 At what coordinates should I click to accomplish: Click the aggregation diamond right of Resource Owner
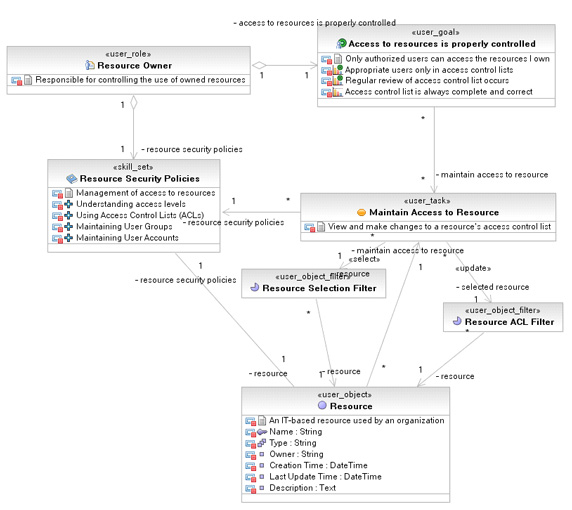(259, 65)
